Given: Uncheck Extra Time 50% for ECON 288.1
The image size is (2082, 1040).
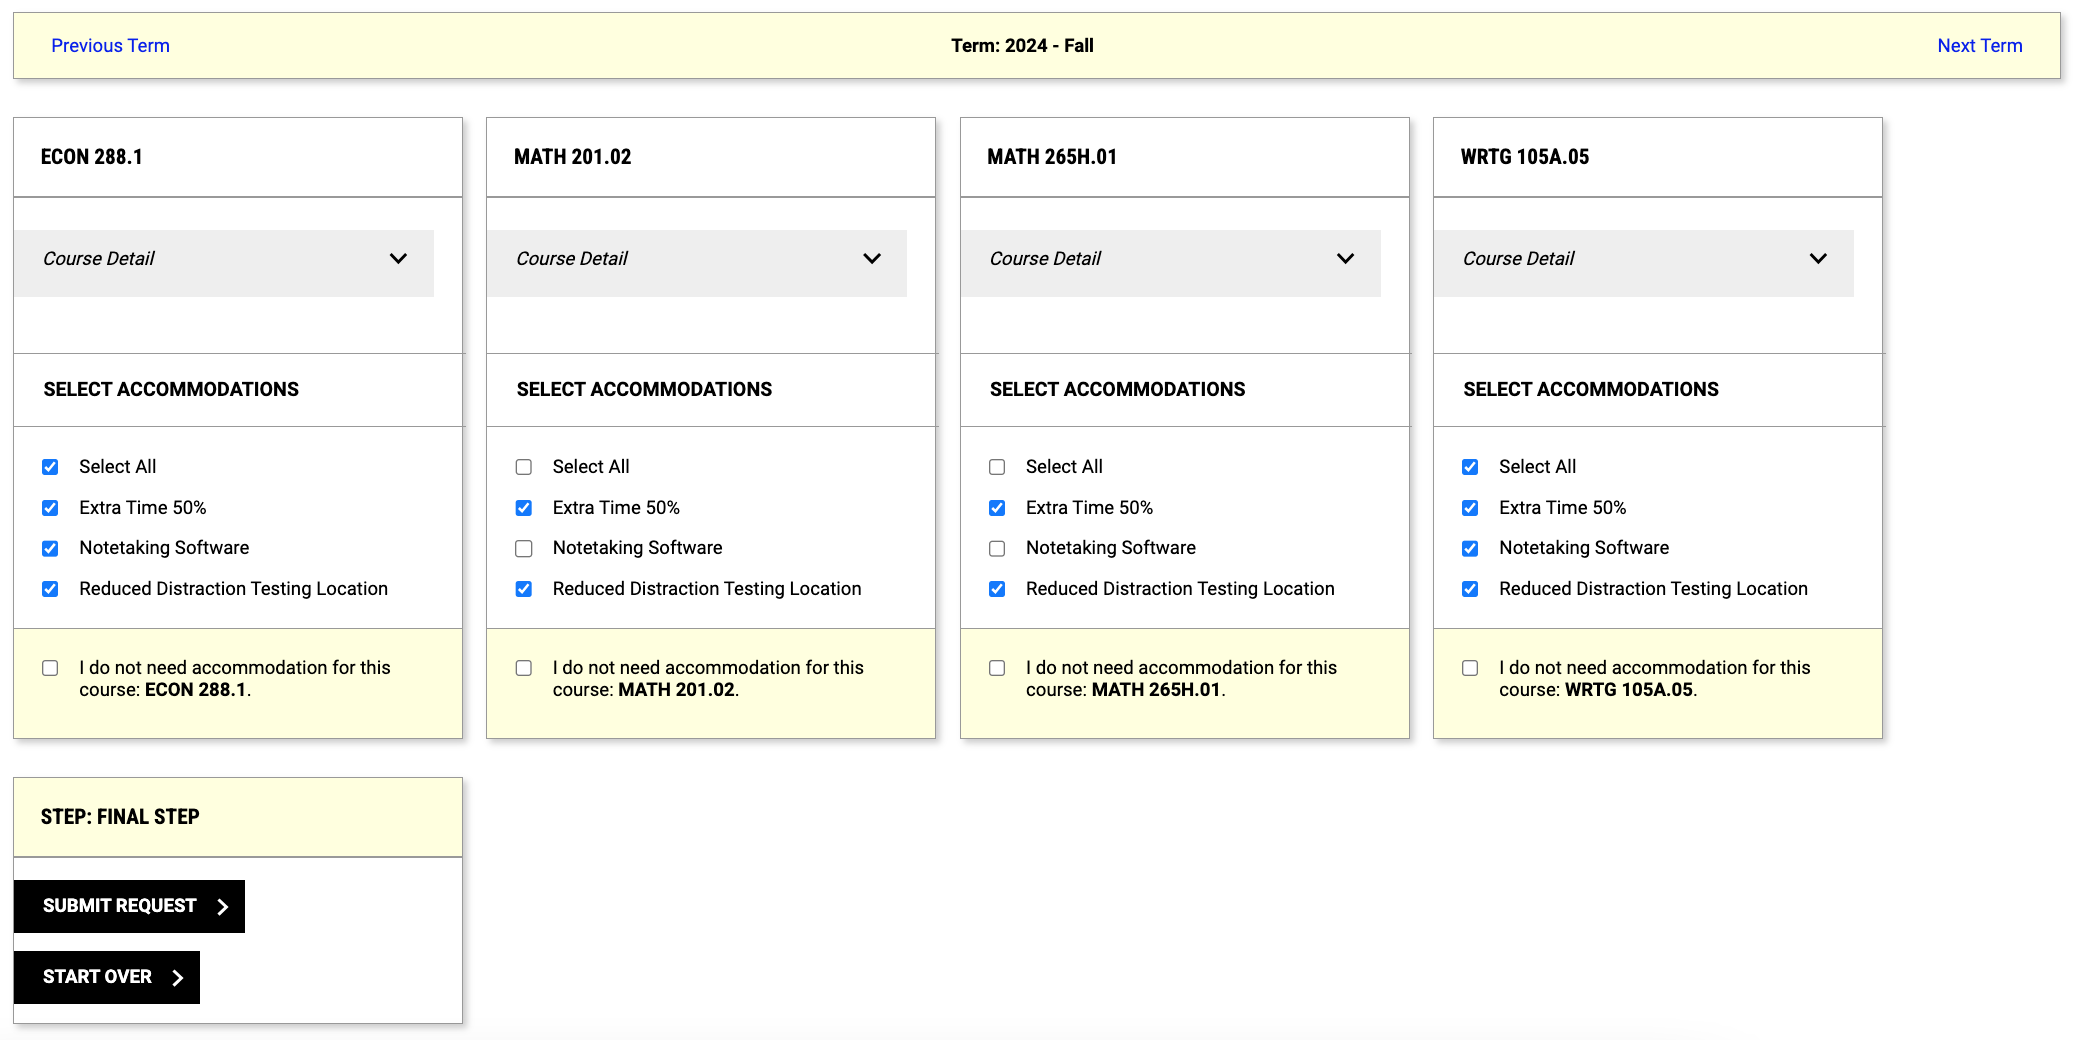Looking at the screenshot, I should pyautogui.click(x=50, y=508).
